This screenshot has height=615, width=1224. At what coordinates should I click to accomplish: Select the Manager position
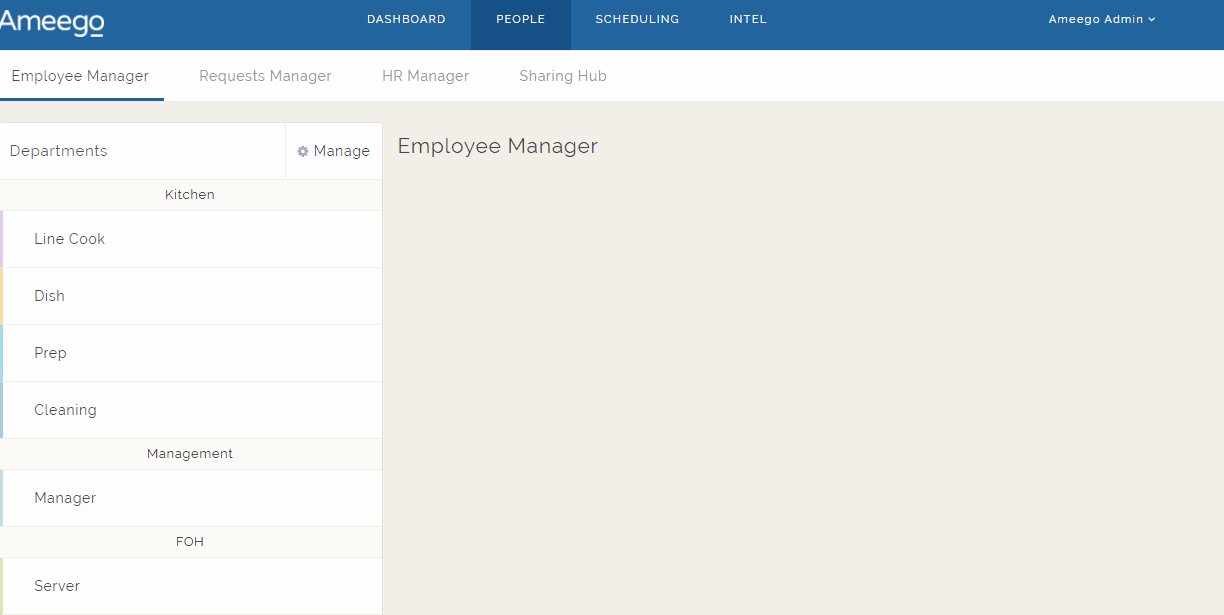pos(65,497)
